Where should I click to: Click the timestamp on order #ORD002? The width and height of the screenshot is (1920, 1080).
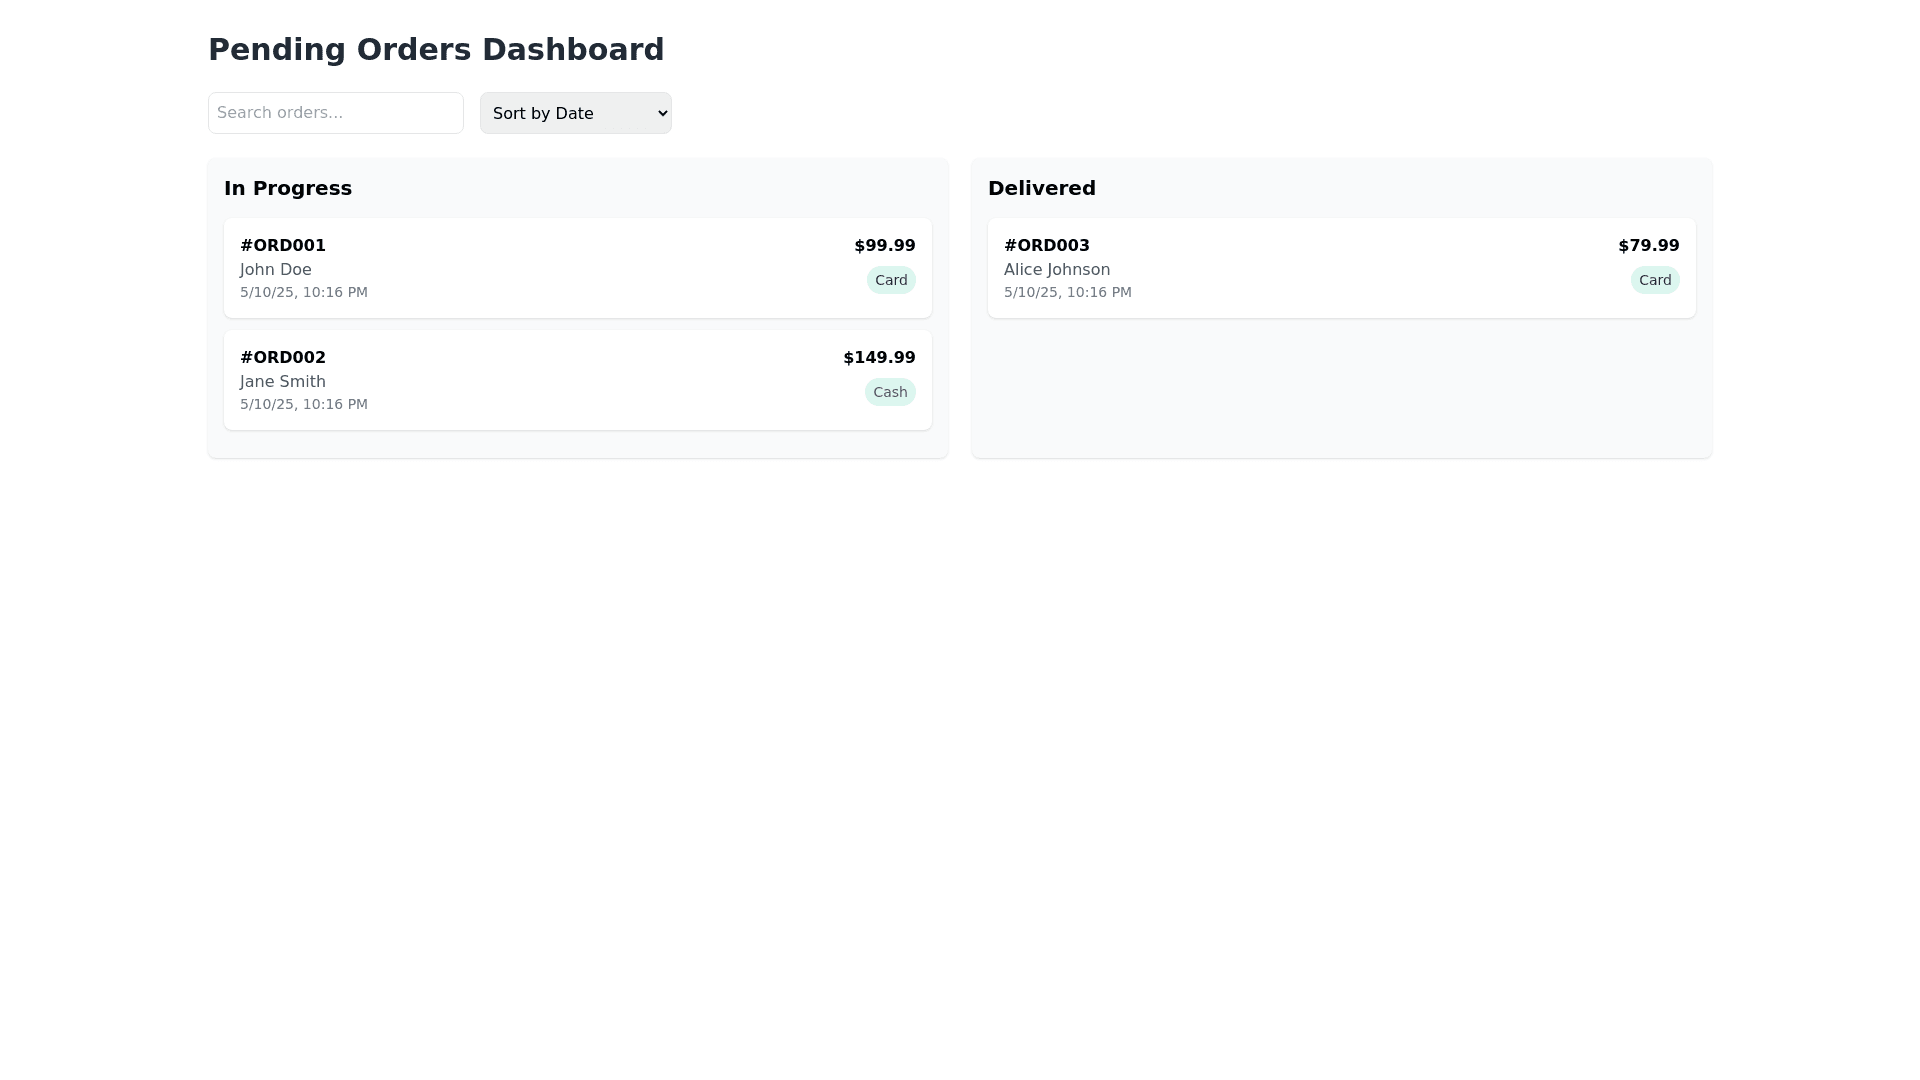point(303,404)
